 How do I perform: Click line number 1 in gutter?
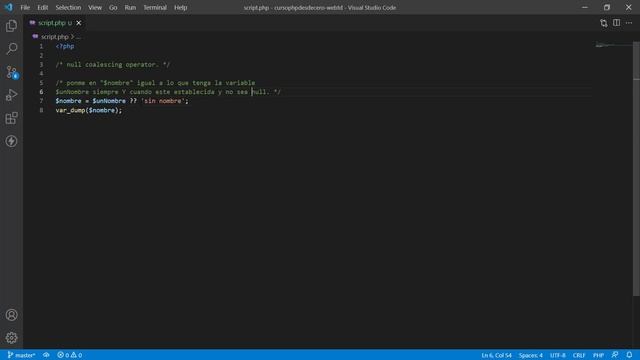click(41, 46)
